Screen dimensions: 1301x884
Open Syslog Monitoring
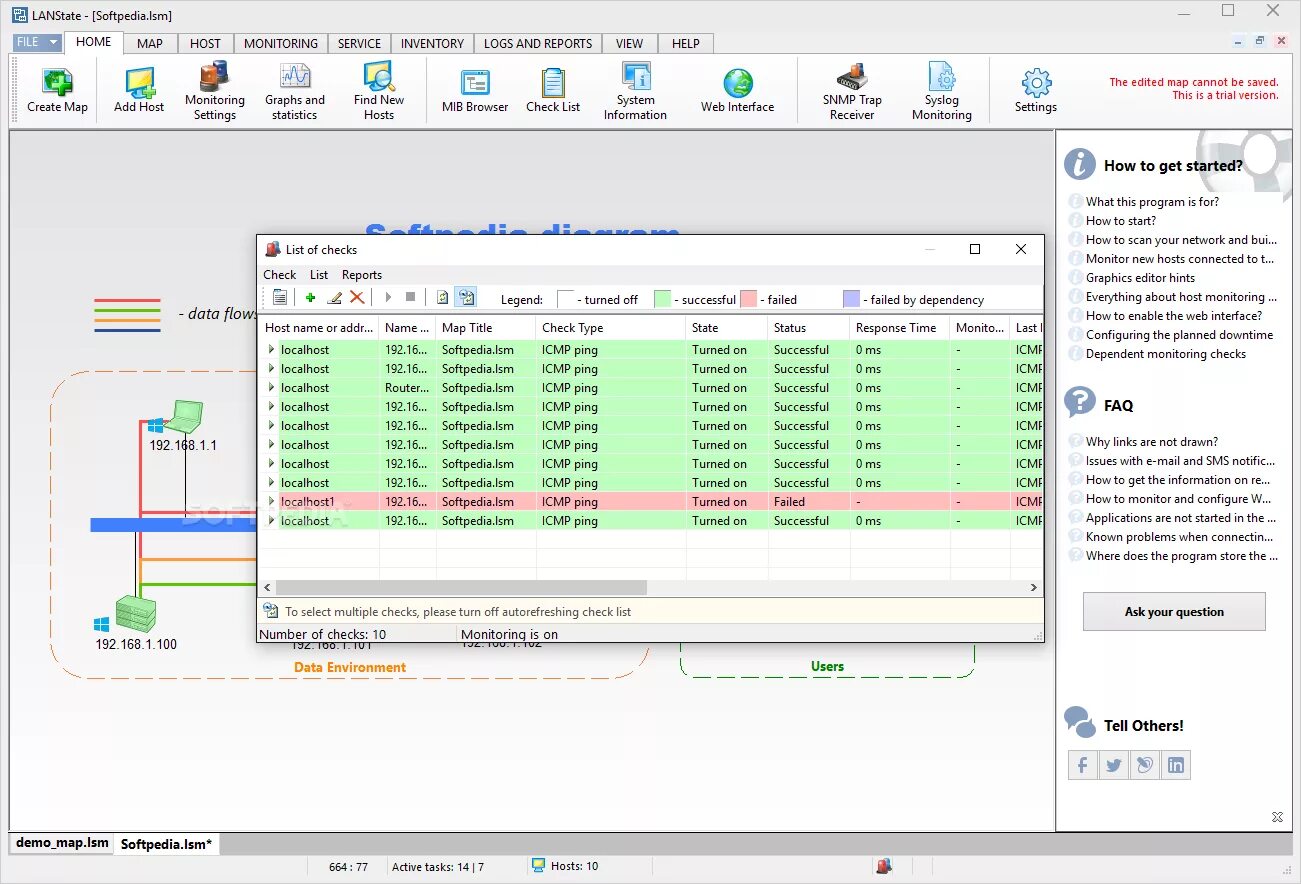(x=942, y=77)
